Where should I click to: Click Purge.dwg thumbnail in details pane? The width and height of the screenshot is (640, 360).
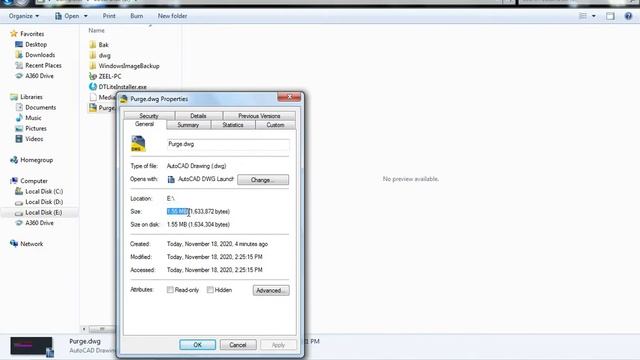click(32, 347)
